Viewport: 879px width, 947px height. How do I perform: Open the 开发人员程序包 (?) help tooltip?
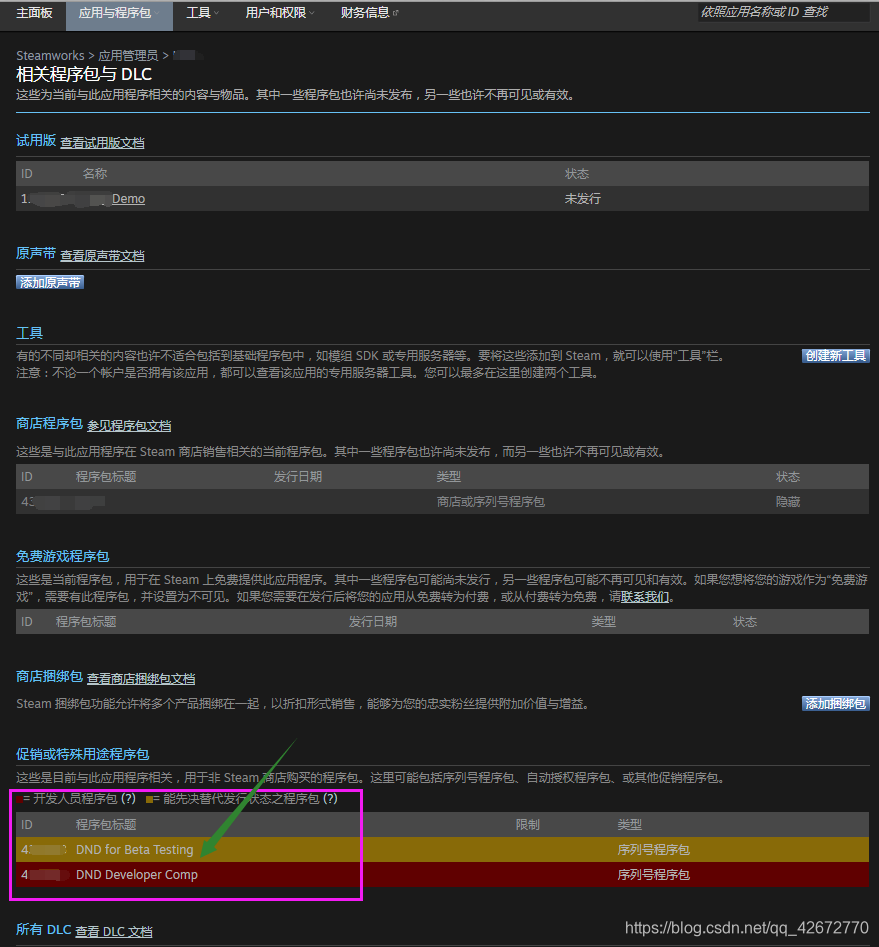(x=128, y=798)
